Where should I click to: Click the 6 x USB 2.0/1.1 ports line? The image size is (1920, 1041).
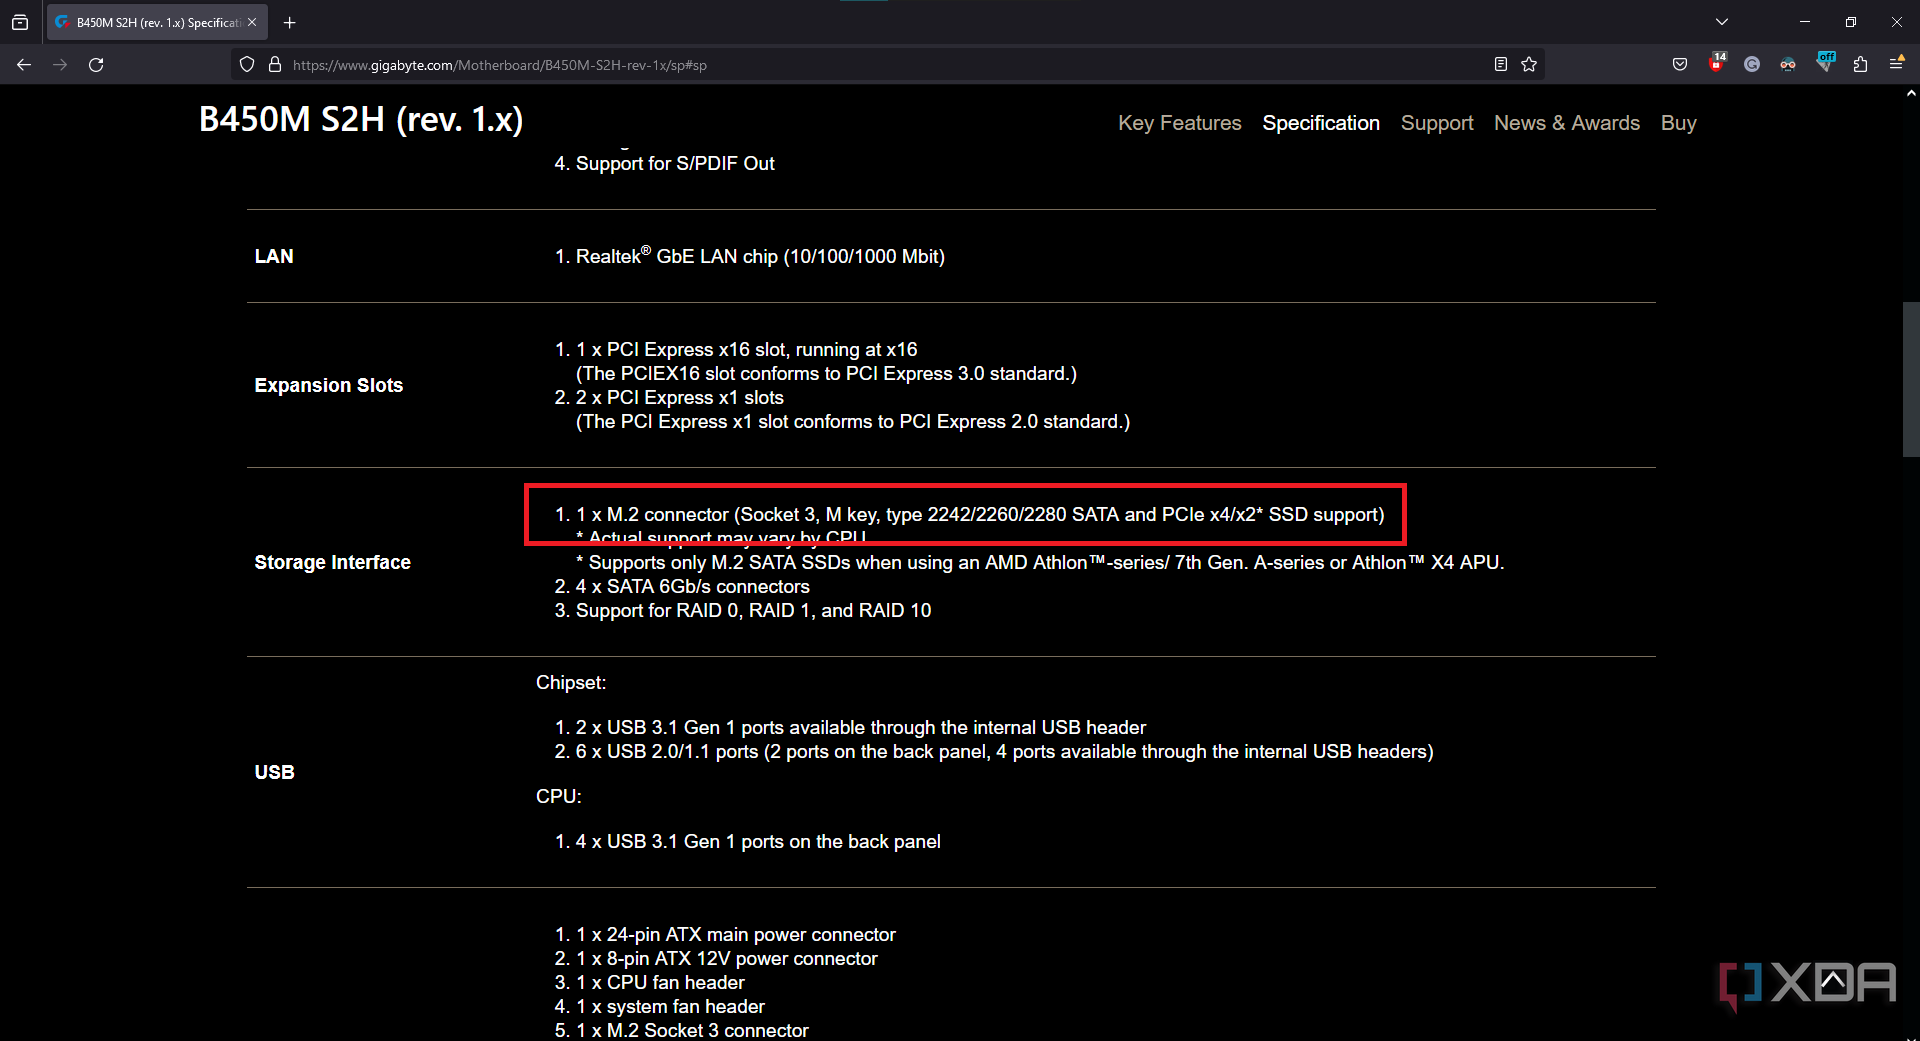pyautogui.click(x=1005, y=751)
